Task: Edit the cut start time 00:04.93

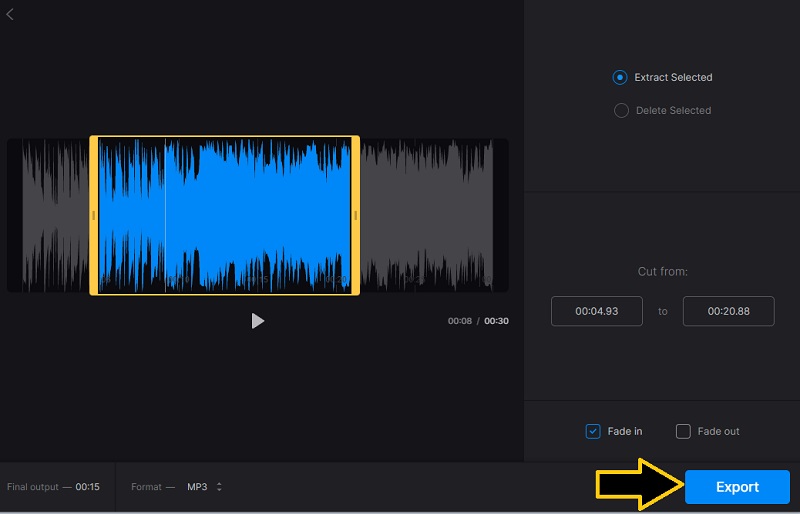Action: [596, 311]
